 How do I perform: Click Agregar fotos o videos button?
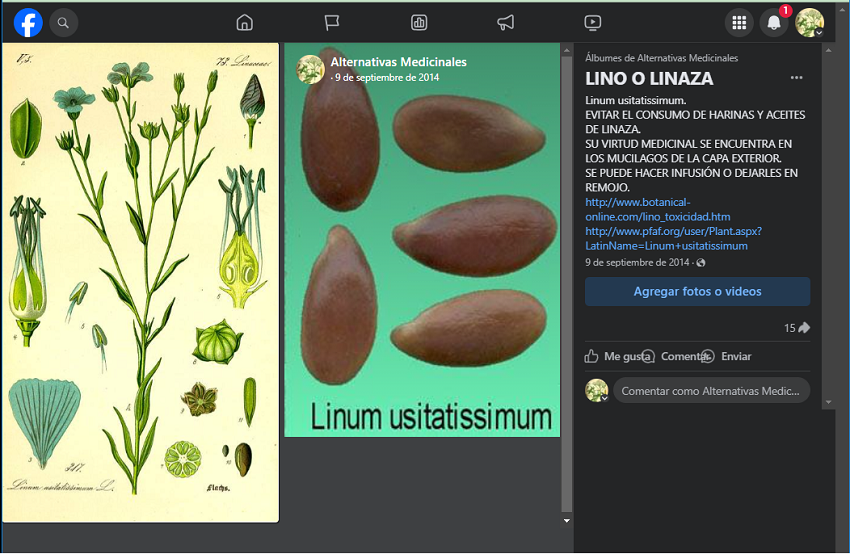[697, 292]
